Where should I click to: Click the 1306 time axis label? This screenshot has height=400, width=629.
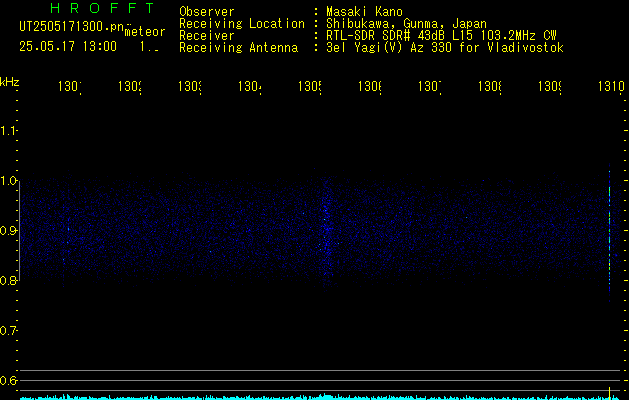click(370, 87)
